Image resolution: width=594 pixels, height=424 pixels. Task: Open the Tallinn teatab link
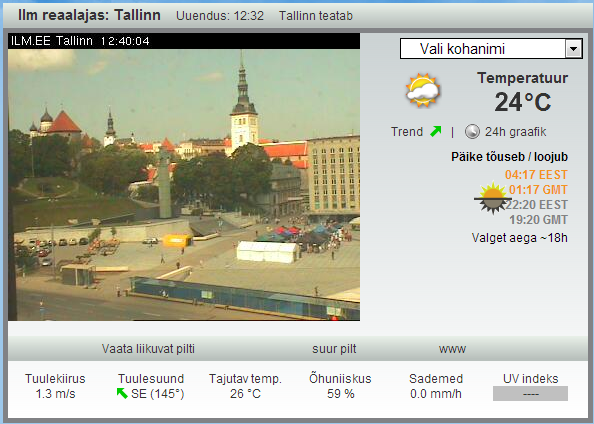coord(316,16)
